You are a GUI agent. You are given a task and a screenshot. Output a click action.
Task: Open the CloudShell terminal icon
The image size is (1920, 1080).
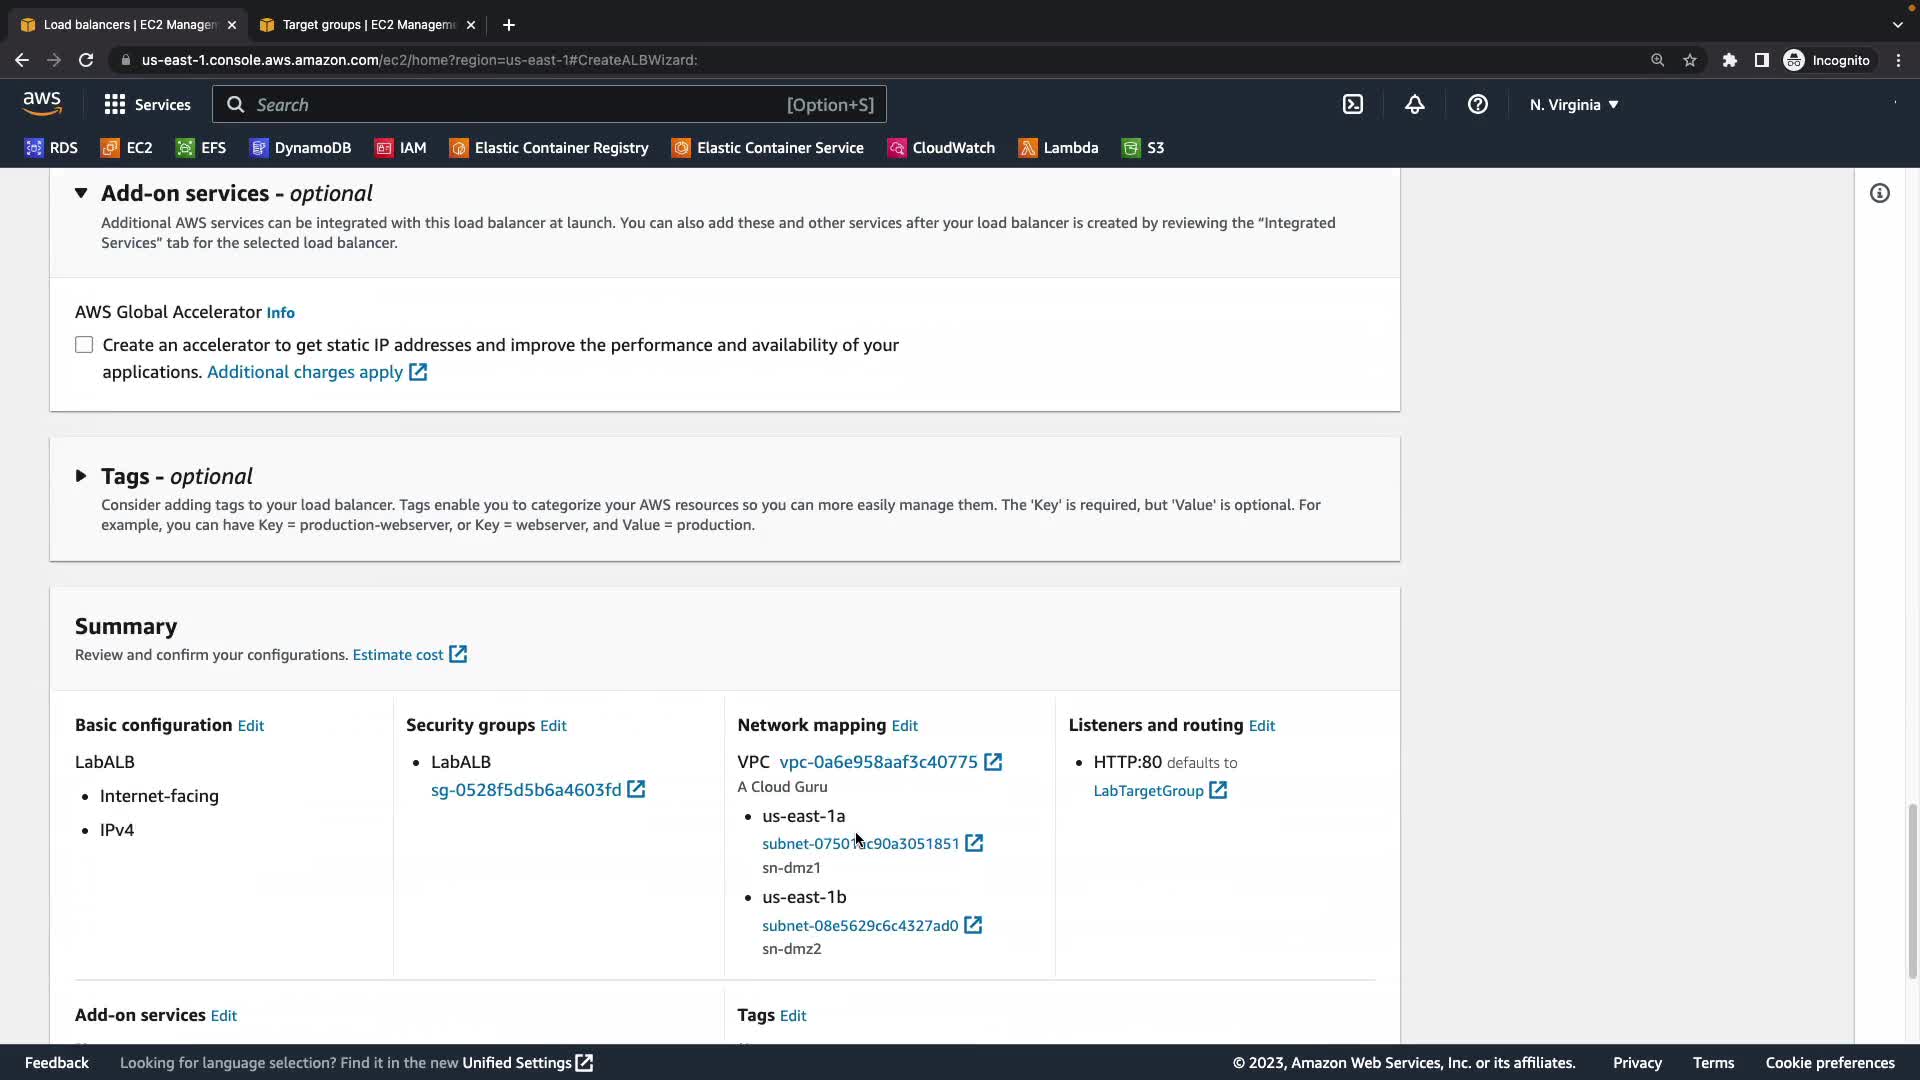1352,104
